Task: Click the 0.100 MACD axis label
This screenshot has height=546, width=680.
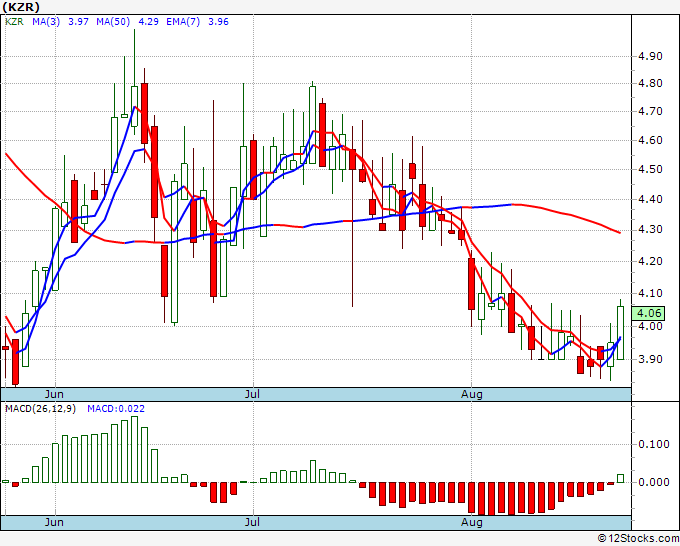Action: point(654,444)
